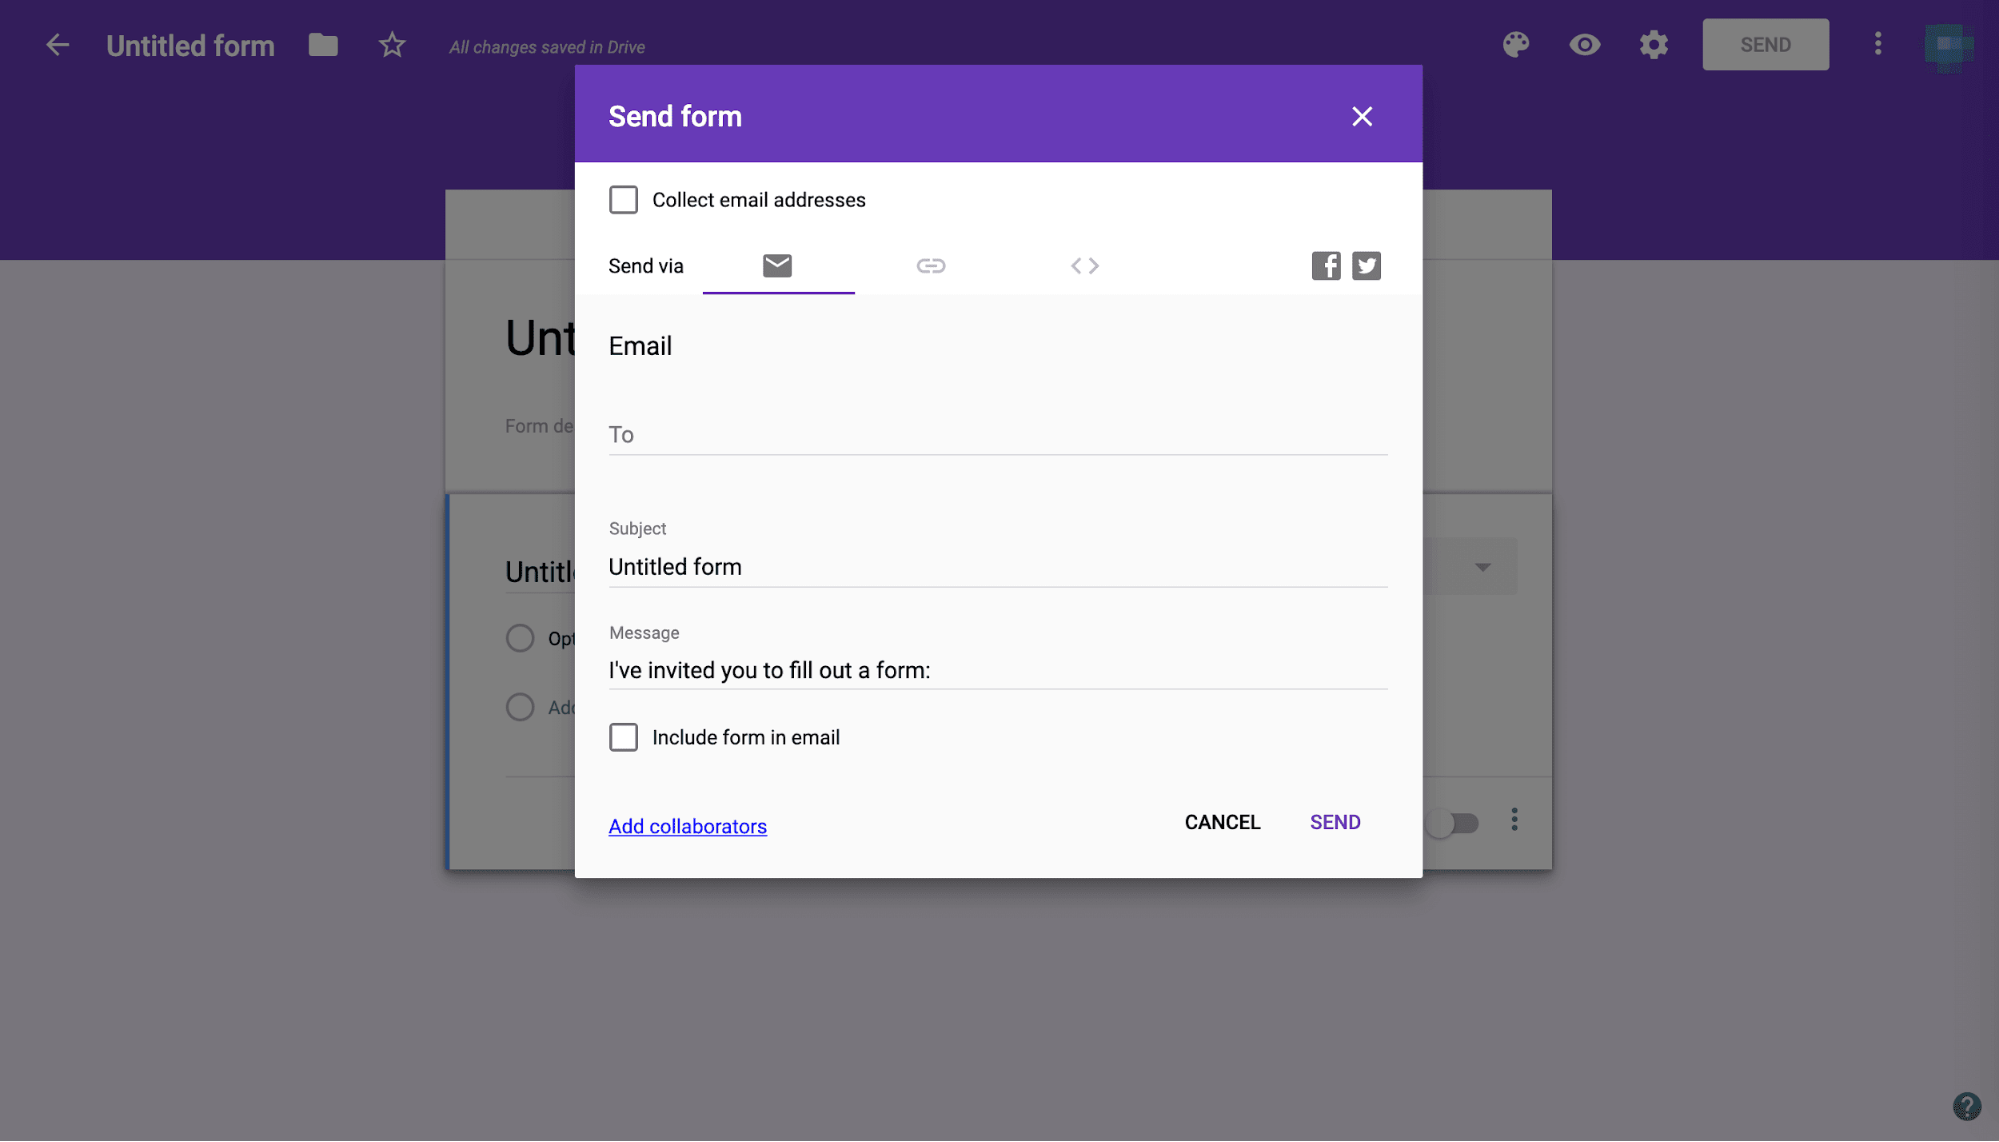Click Add collaborators link
The height and width of the screenshot is (1142, 1999).
688,826
